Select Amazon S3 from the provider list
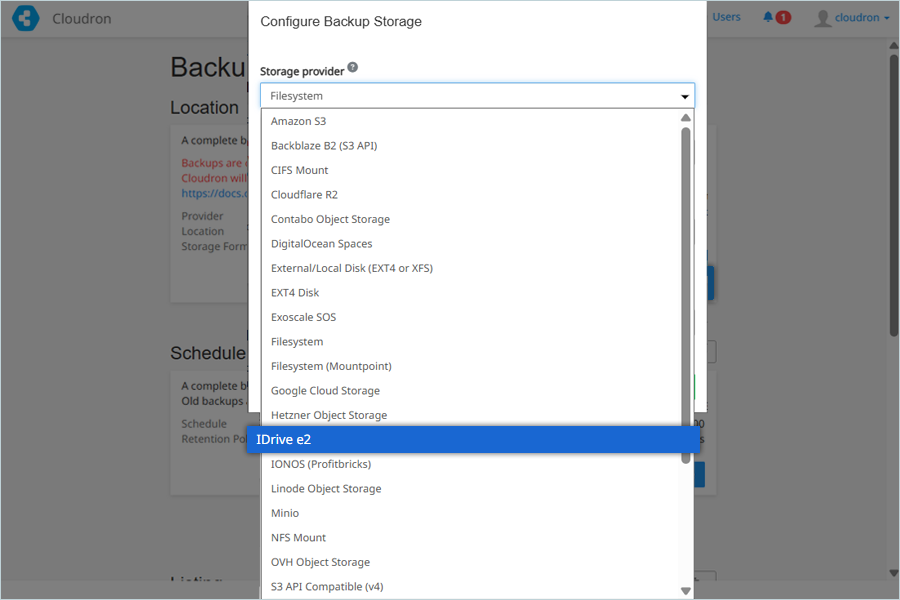 click(x=472, y=121)
